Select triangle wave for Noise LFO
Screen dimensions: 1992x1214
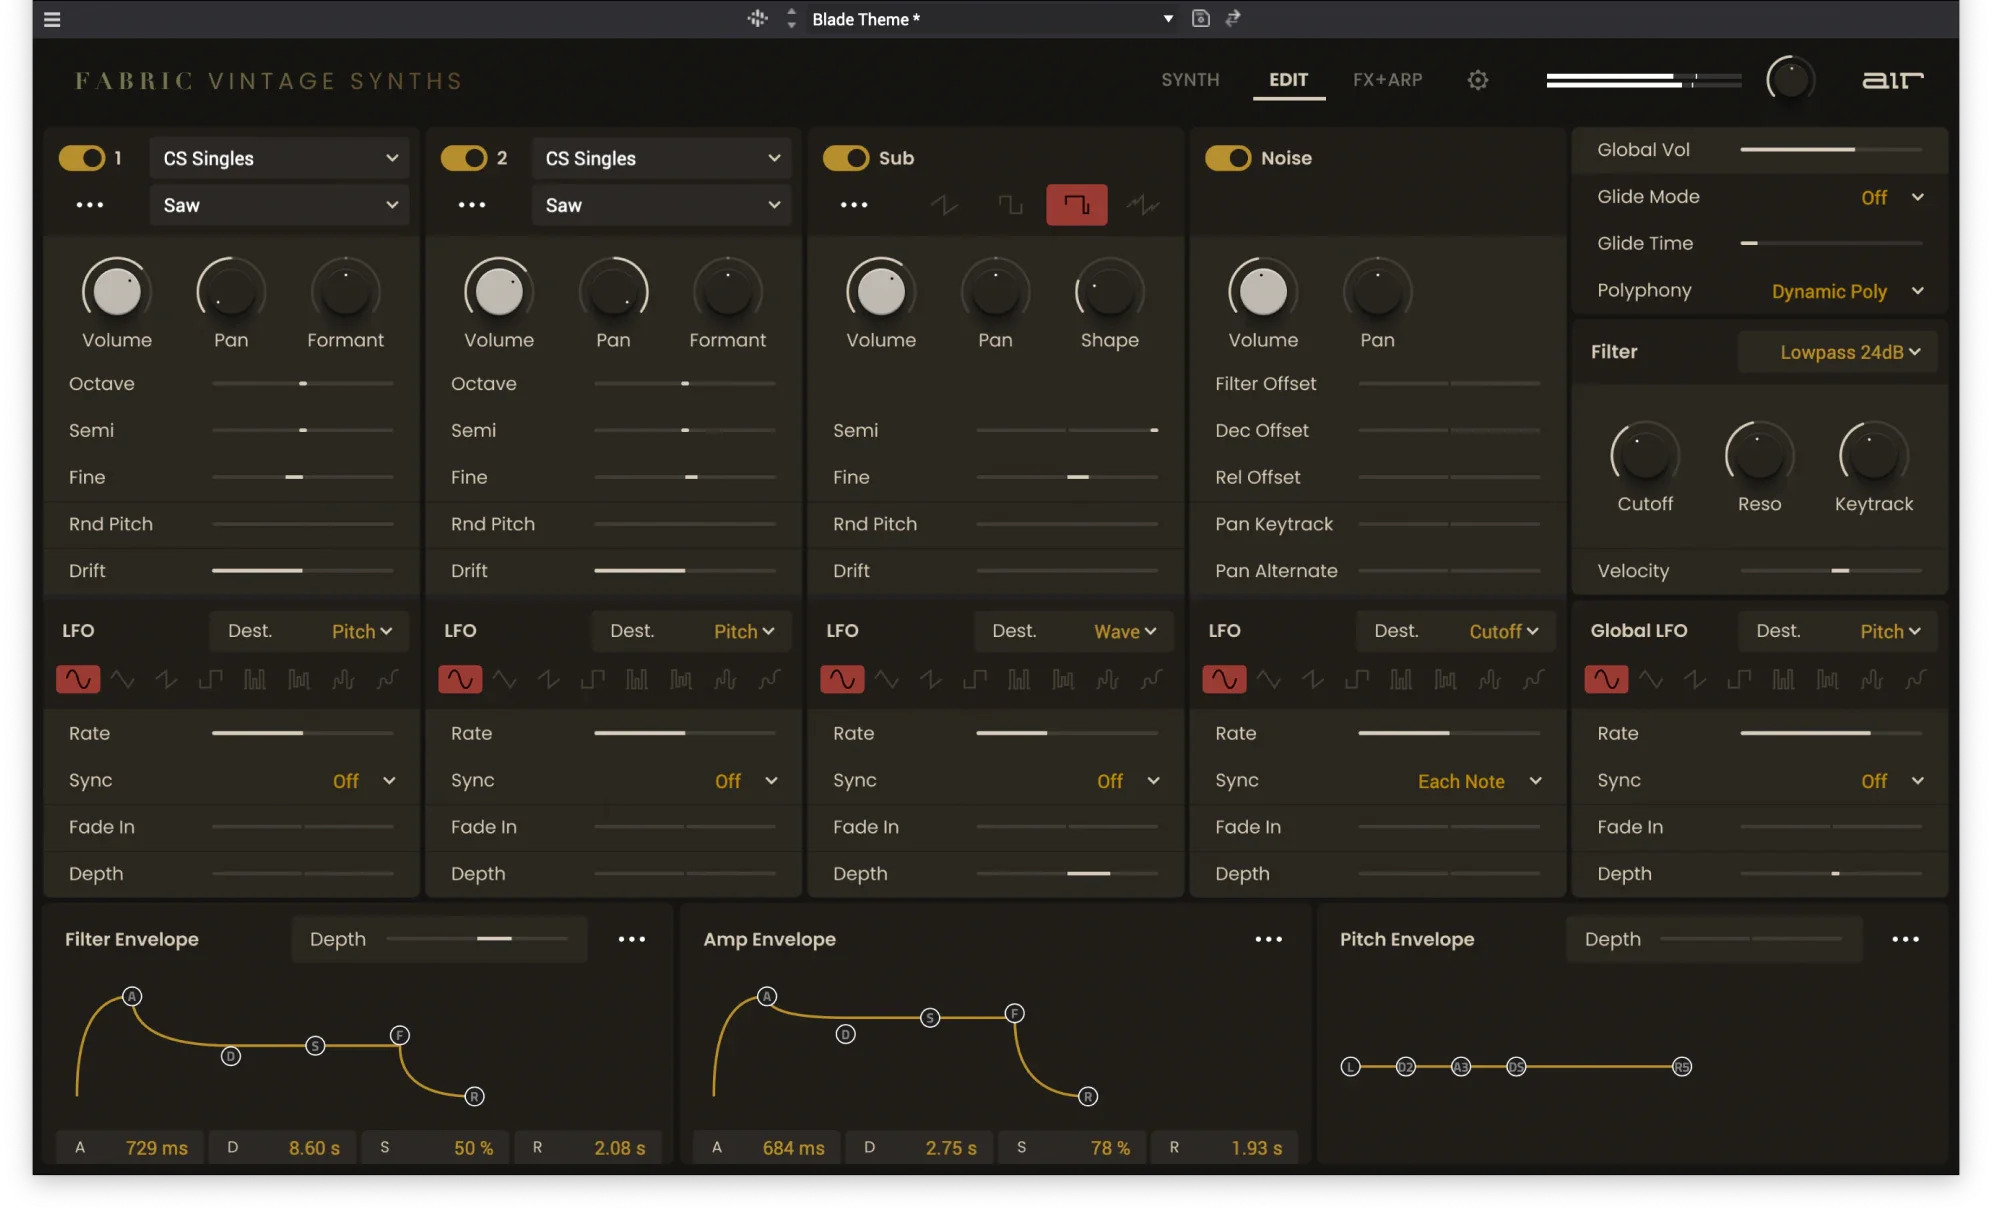(1269, 680)
